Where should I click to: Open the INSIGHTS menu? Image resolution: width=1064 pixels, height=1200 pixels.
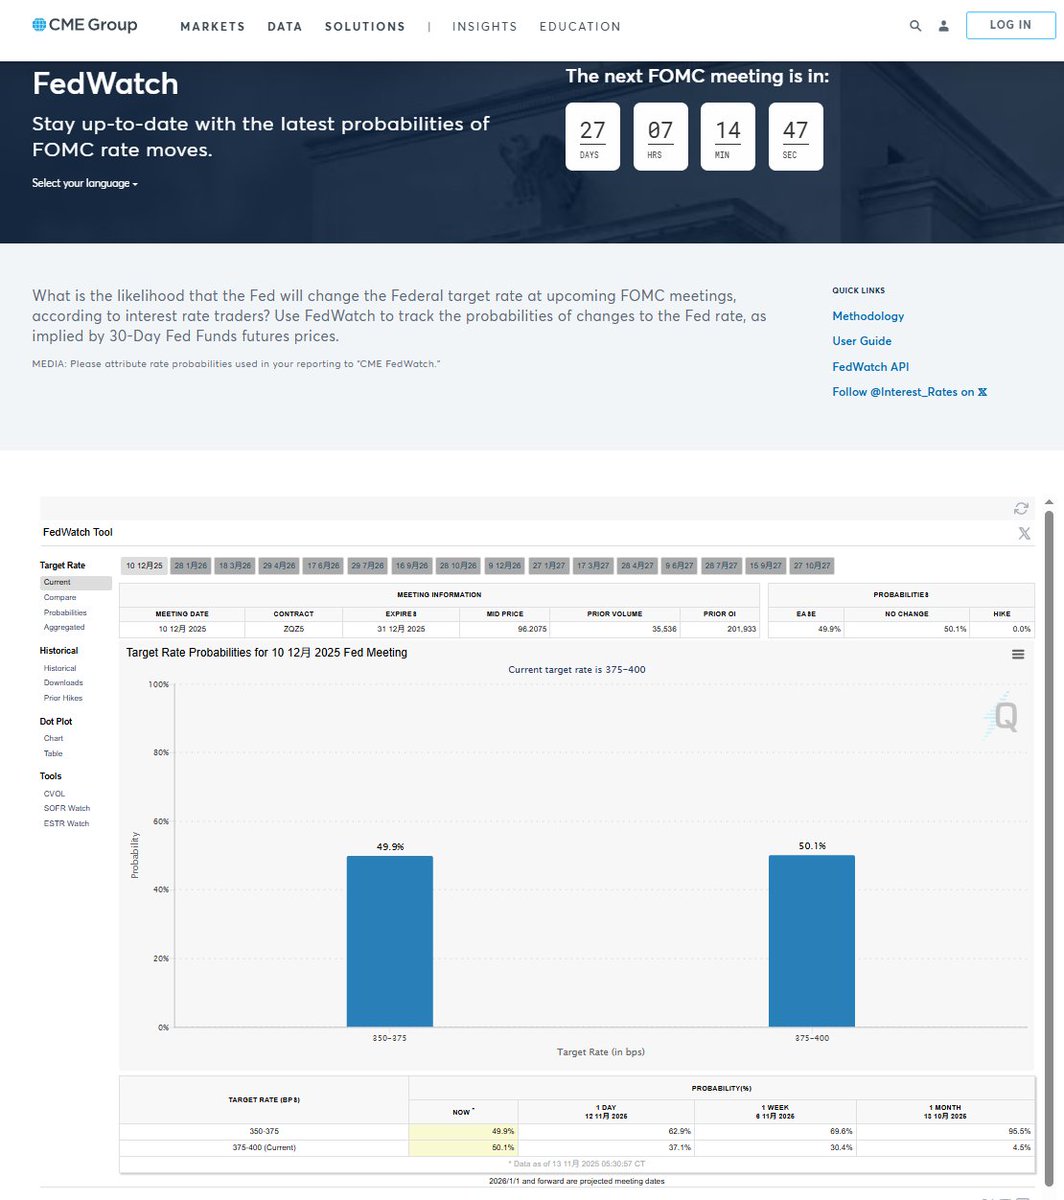[485, 27]
